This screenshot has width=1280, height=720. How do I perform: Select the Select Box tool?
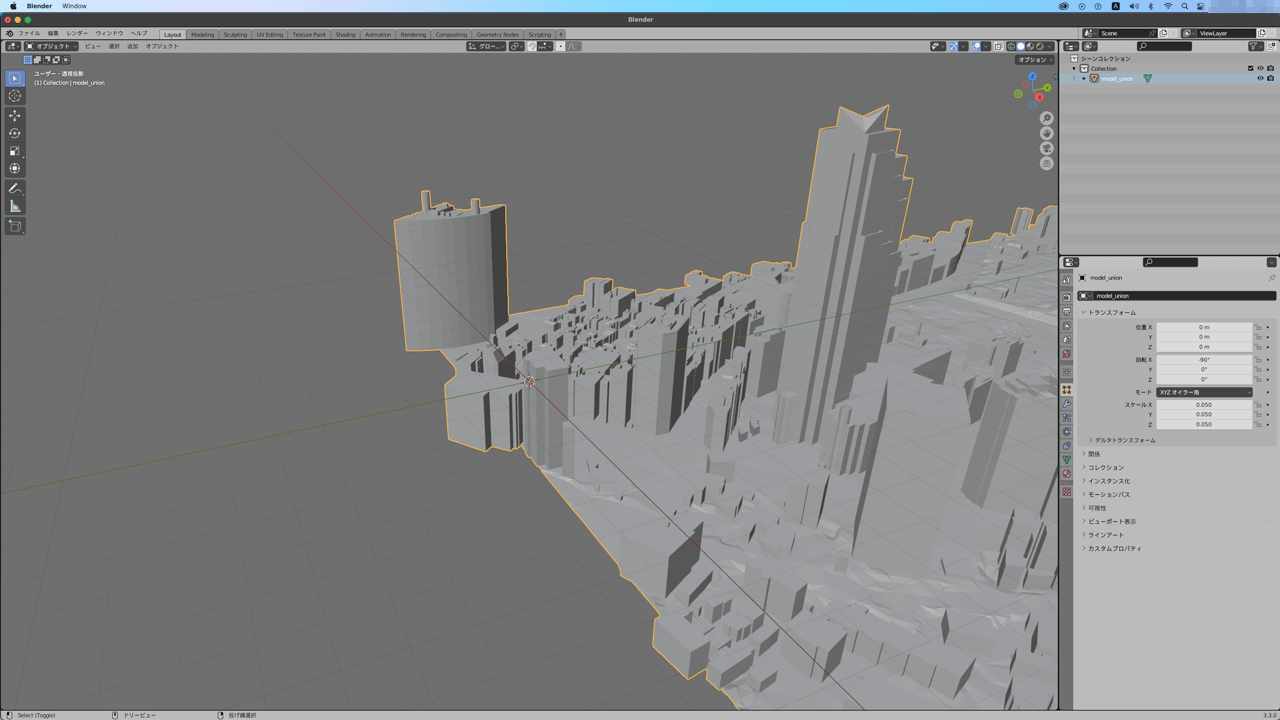[14, 78]
